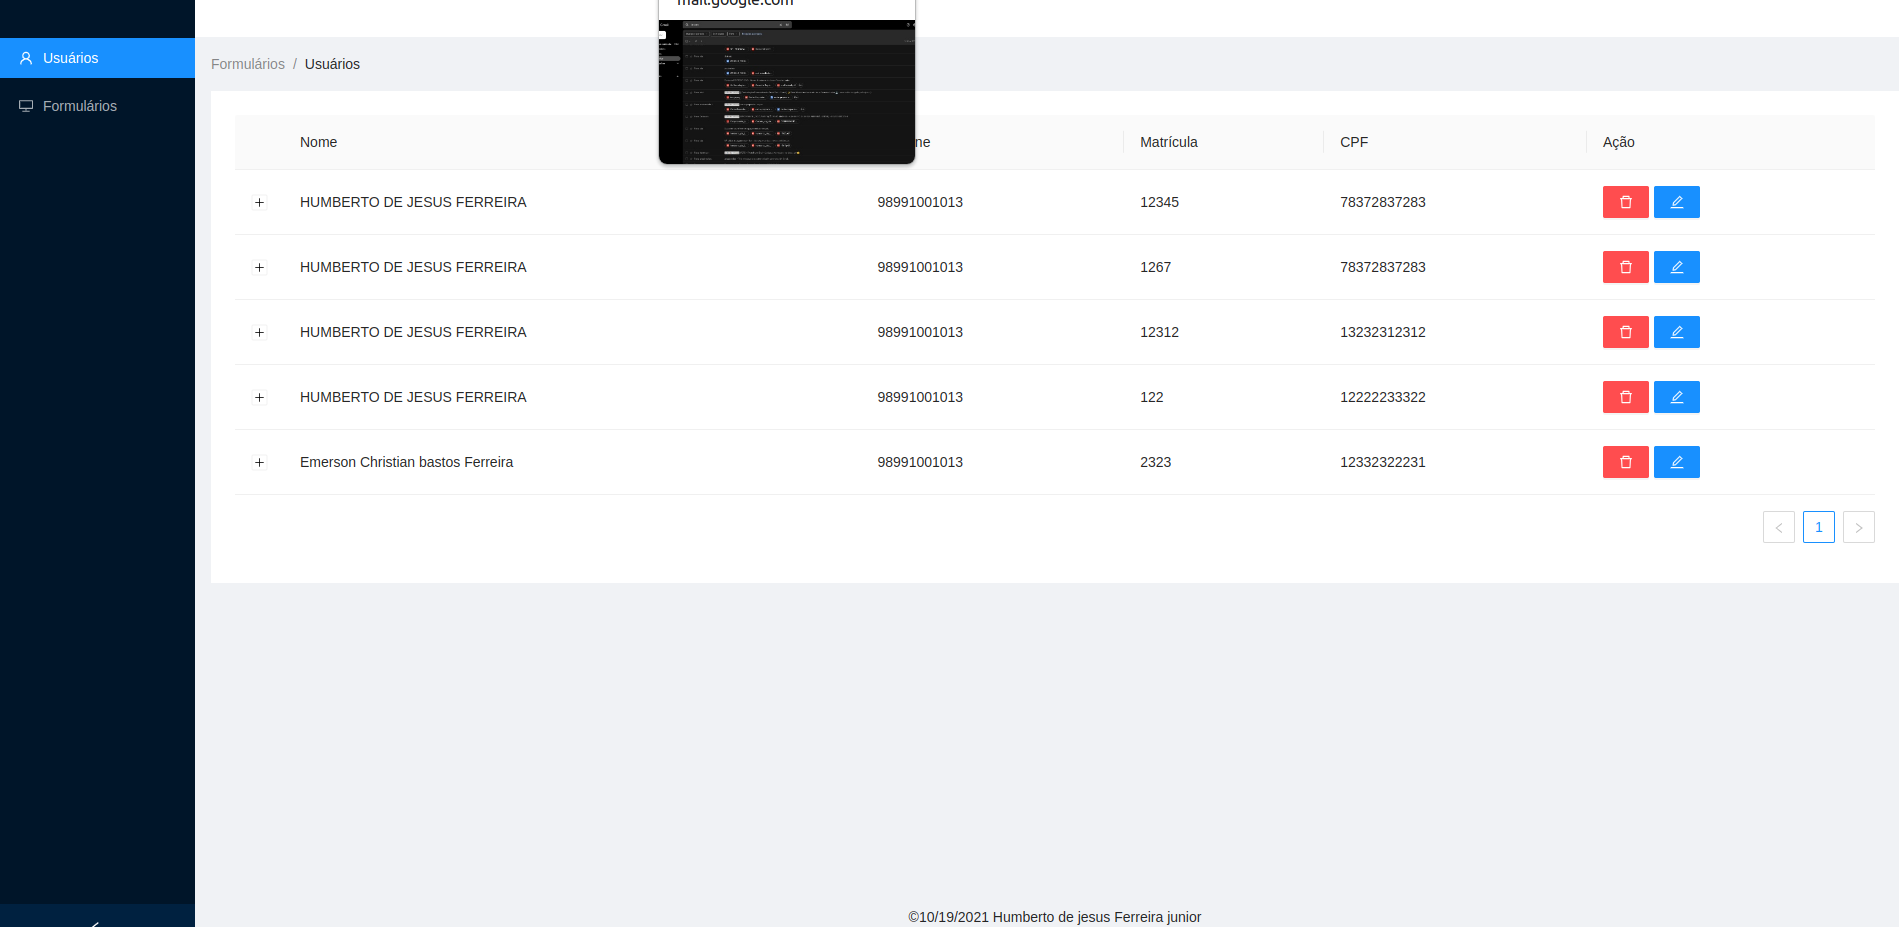
Task: Delete the Emerson Christian bastos Ferreira record
Action: point(1625,462)
